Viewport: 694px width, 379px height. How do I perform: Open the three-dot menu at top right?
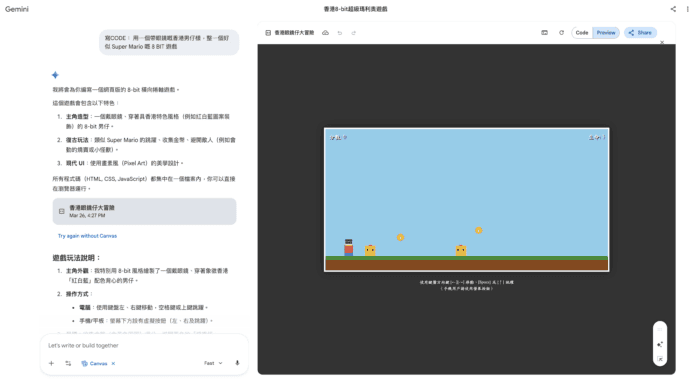[x=687, y=9]
